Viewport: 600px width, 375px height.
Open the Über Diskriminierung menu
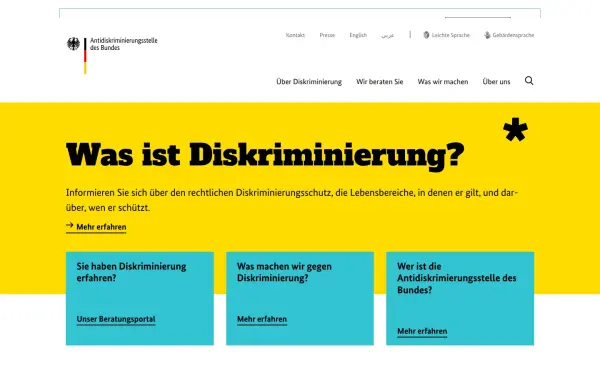point(309,82)
